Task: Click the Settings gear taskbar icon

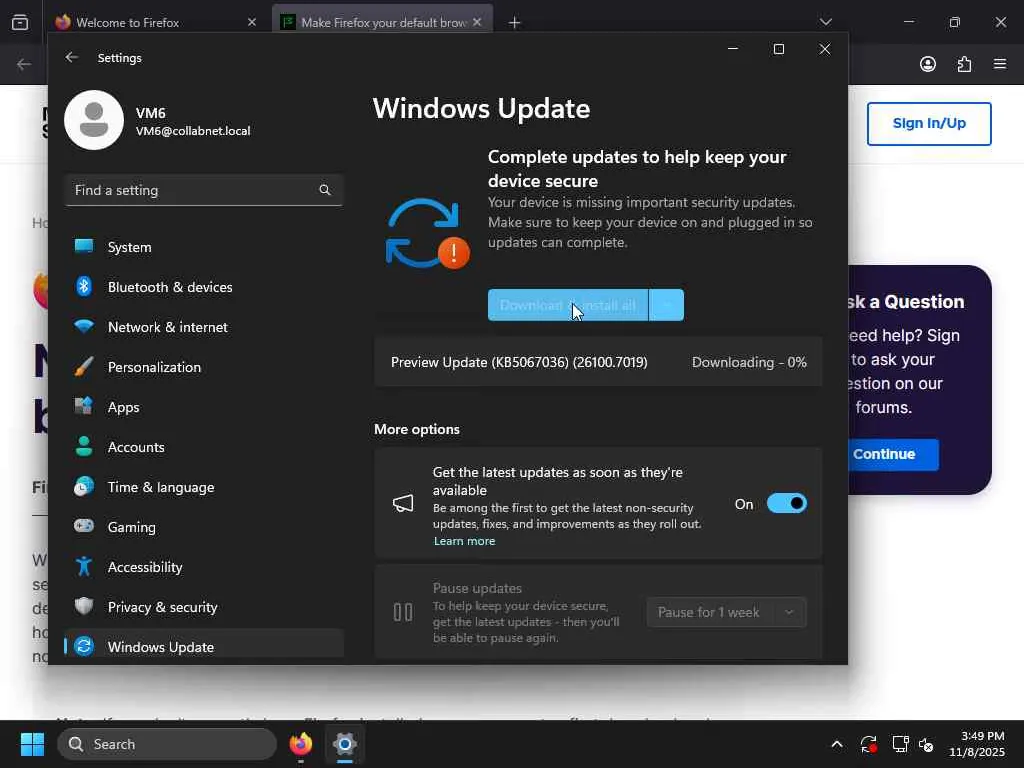Action: coord(344,744)
